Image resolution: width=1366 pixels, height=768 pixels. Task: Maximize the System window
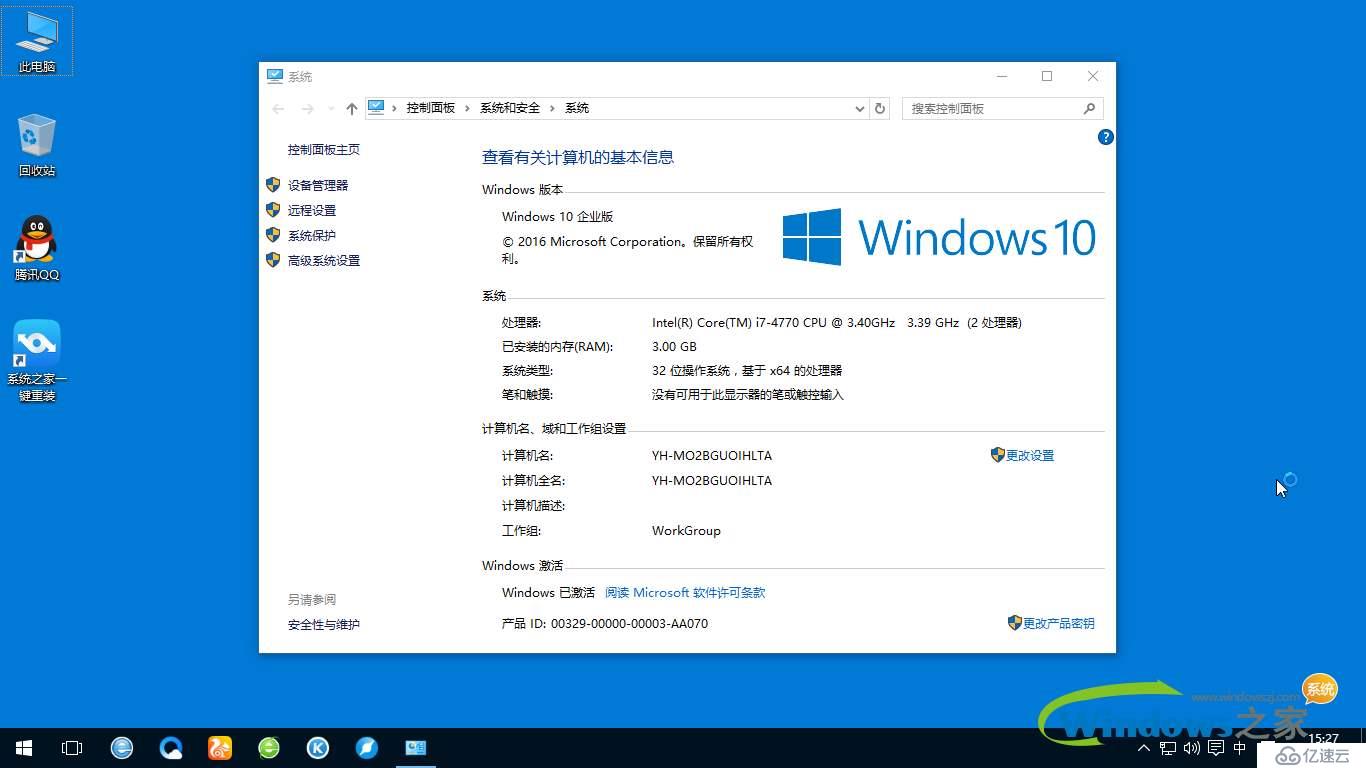[1047, 76]
